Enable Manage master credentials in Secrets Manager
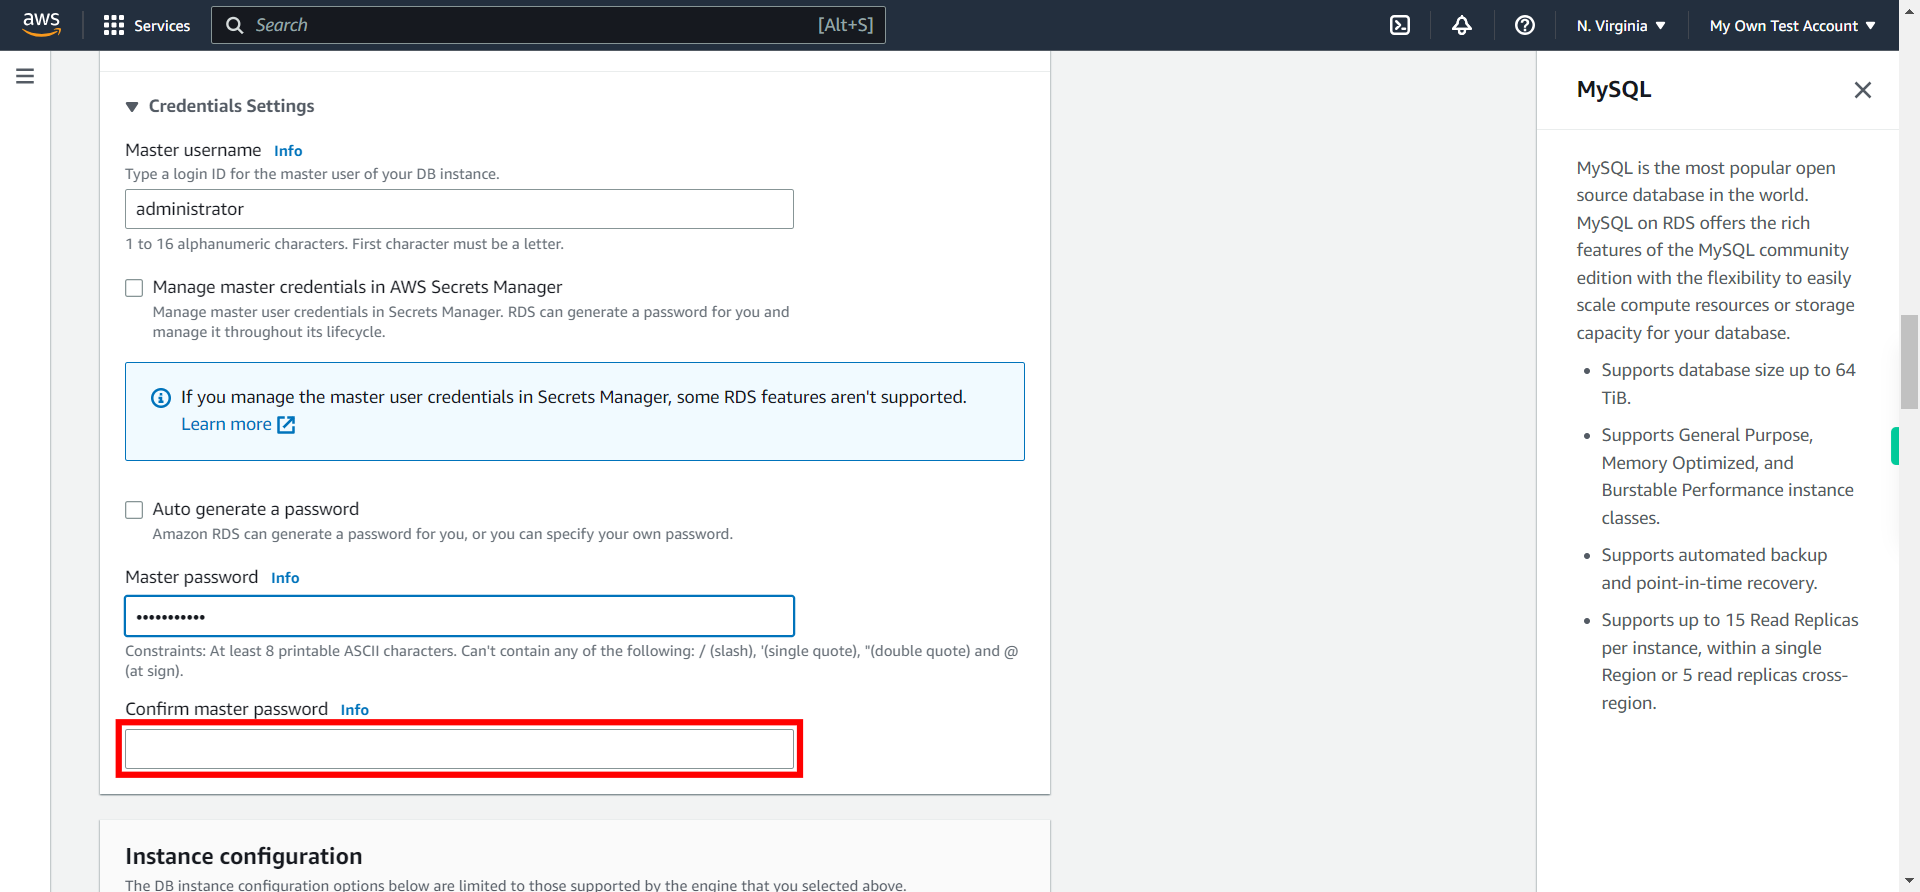Viewport: 1920px width, 892px height. point(134,288)
